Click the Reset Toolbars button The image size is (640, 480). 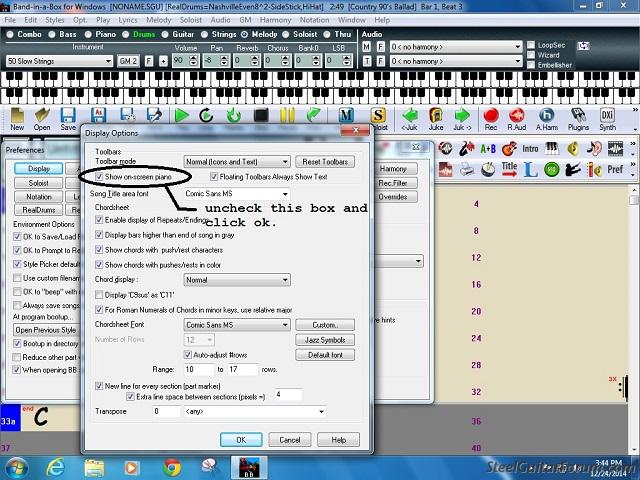click(x=325, y=162)
